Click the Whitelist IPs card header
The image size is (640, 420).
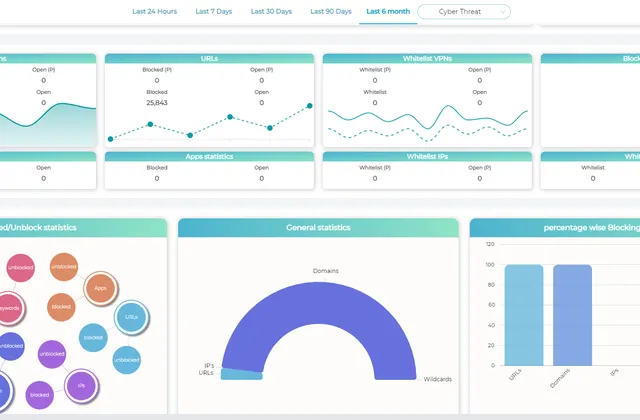pos(427,156)
